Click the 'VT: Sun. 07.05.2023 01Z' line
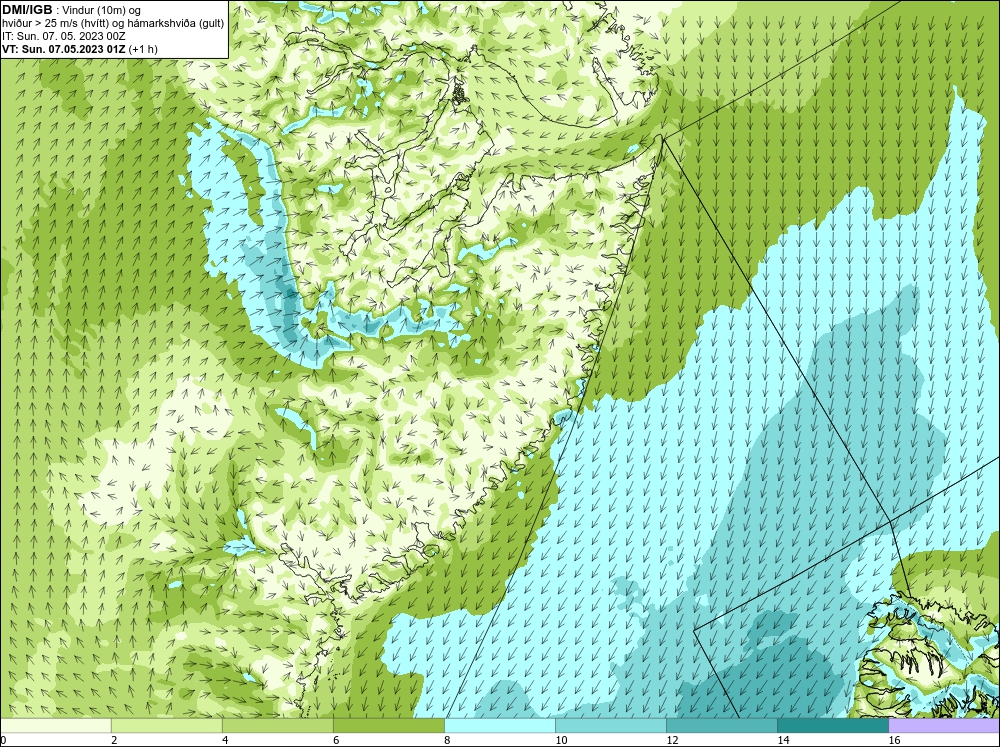The width and height of the screenshot is (1000, 747). coord(80,49)
